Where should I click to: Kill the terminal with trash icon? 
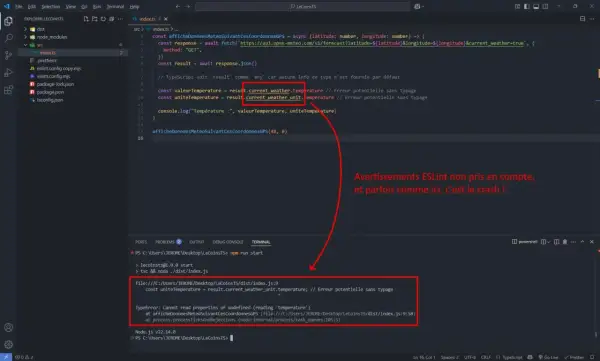click(x=565, y=242)
